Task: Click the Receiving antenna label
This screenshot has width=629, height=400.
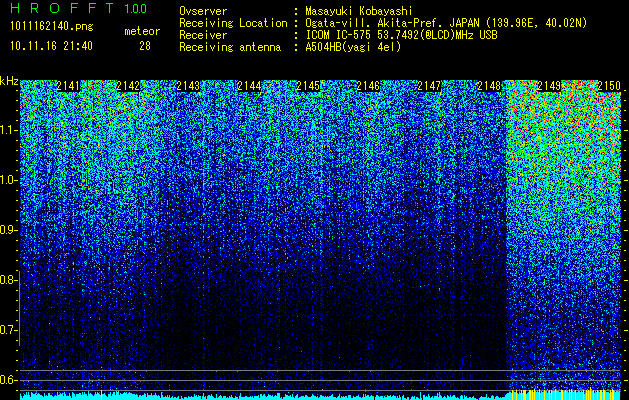Action: pyautogui.click(x=230, y=47)
